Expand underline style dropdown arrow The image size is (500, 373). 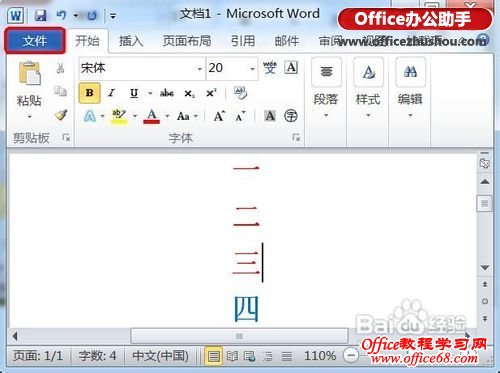click(x=150, y=93)
